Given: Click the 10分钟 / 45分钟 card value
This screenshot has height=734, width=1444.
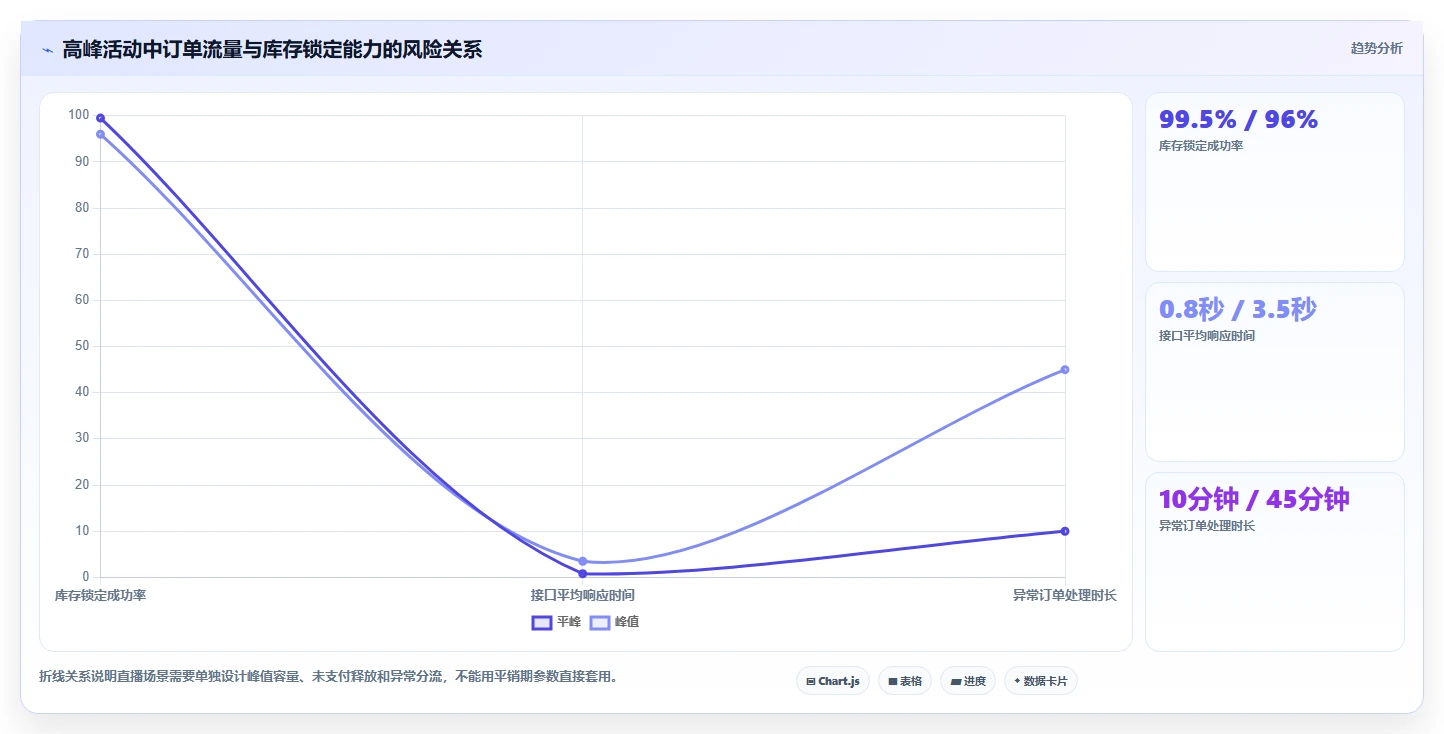Looking at the screenshot, I should point(1254,499).
